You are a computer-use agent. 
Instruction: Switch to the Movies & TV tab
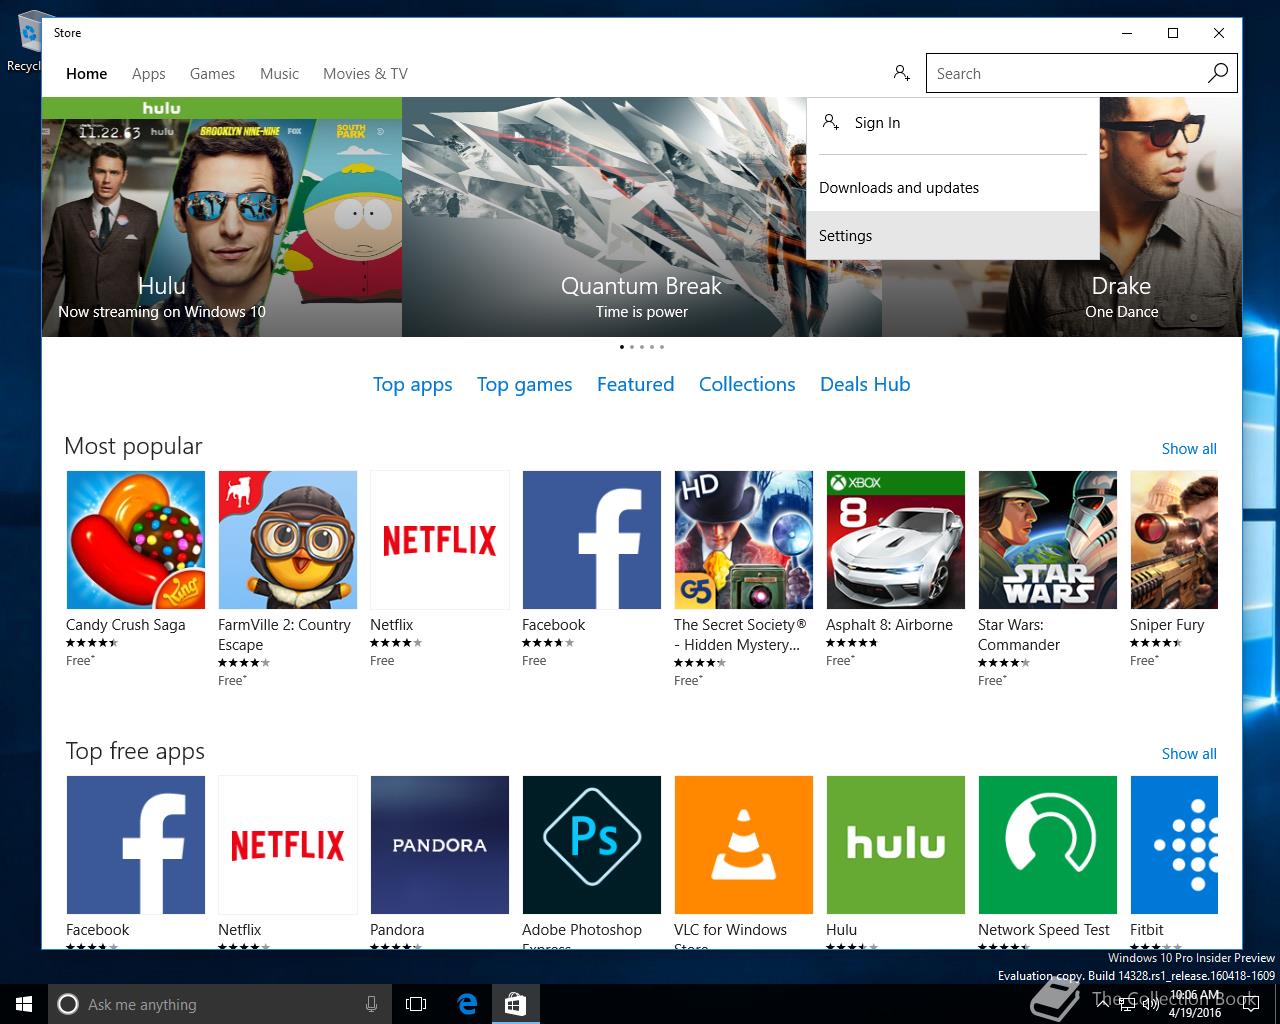tap(365, 73)
